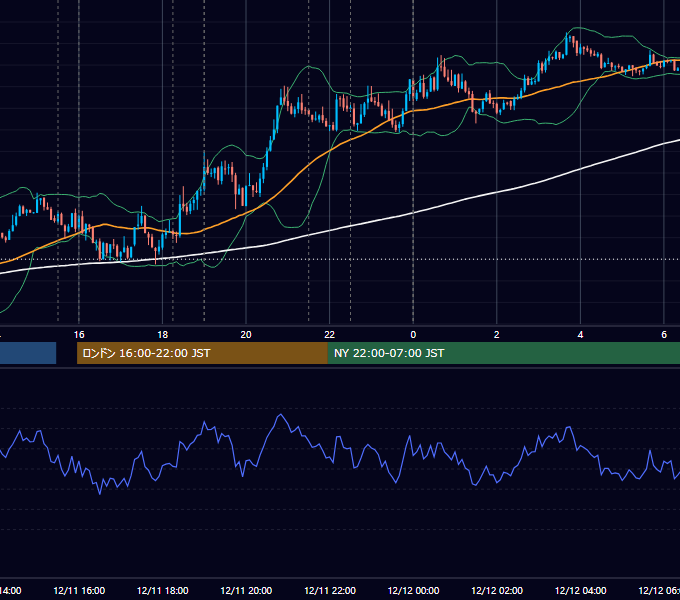Viewport: 680px width, 600px height.
Task: Select the 2 hour label on upper time axis
Action: tap(497, 335)
